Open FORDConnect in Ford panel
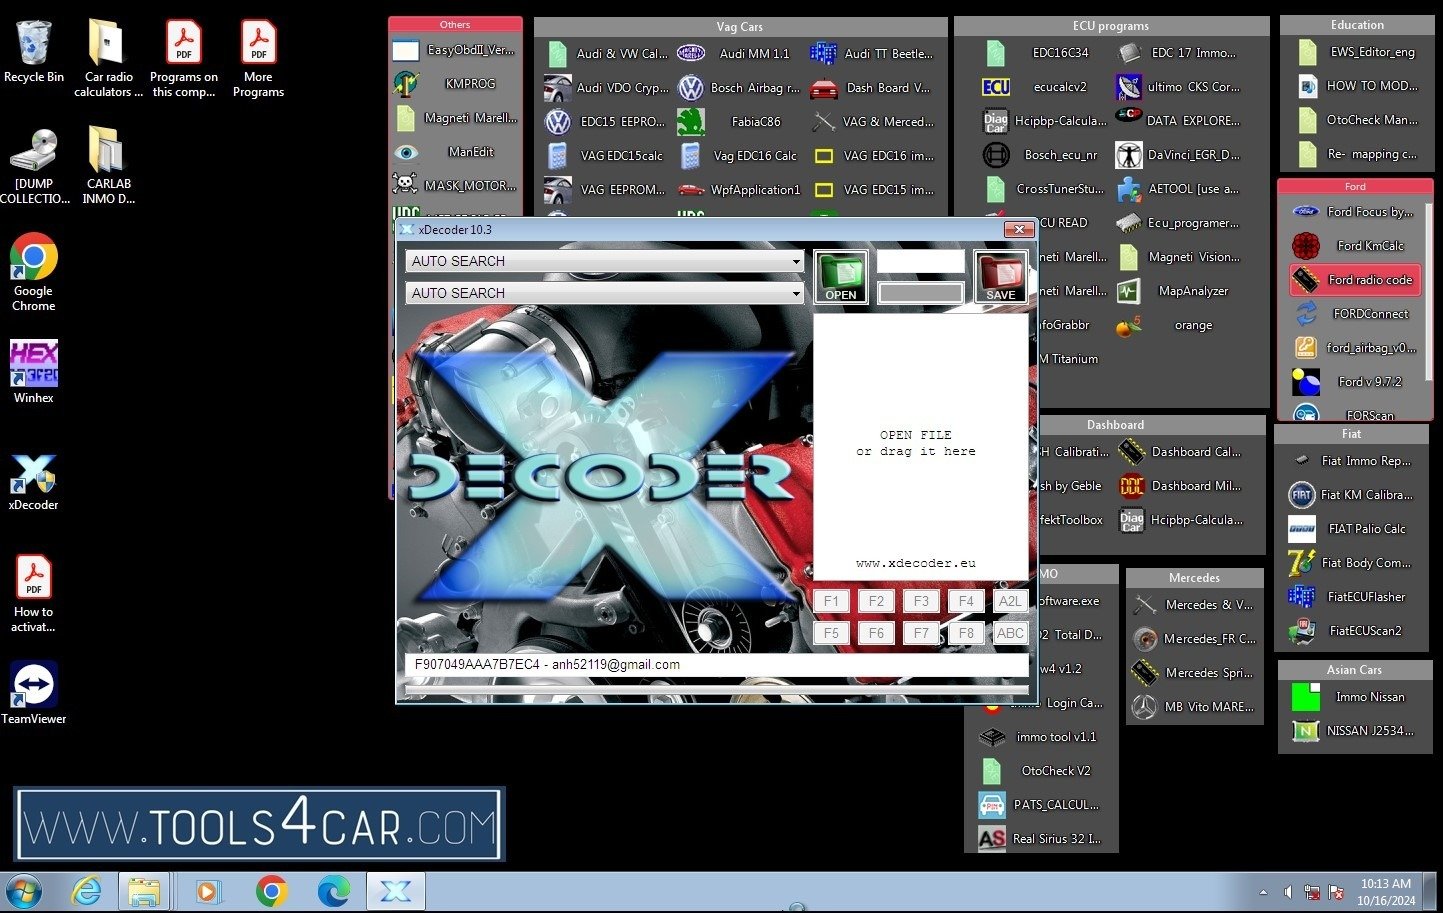Viewport: 1443px width, 913px height. [x=1354, y=314]
